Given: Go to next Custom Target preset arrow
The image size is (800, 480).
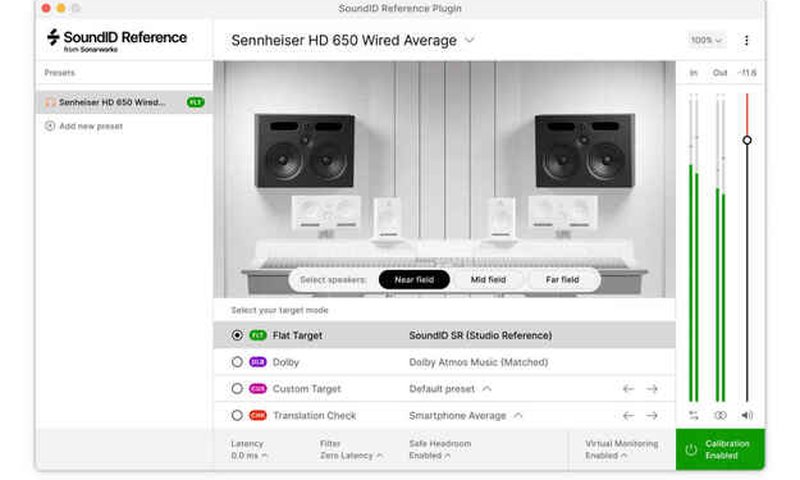Looking at the screenshot, I should tap(652, 389).
